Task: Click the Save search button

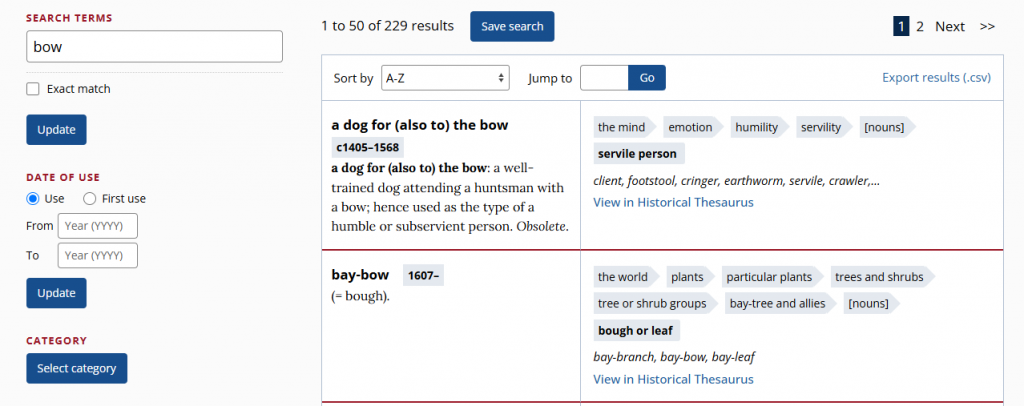Action: (x=512, y=26)
